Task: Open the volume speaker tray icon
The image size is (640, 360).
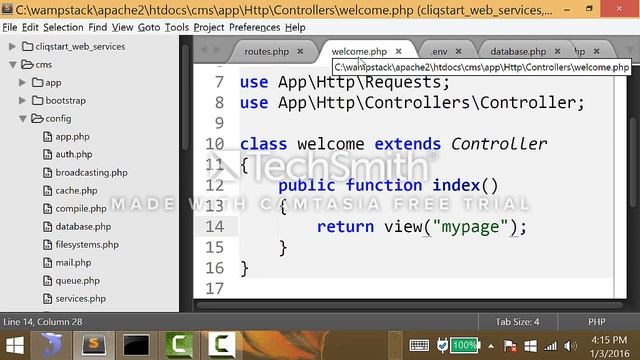Action: 570,346
